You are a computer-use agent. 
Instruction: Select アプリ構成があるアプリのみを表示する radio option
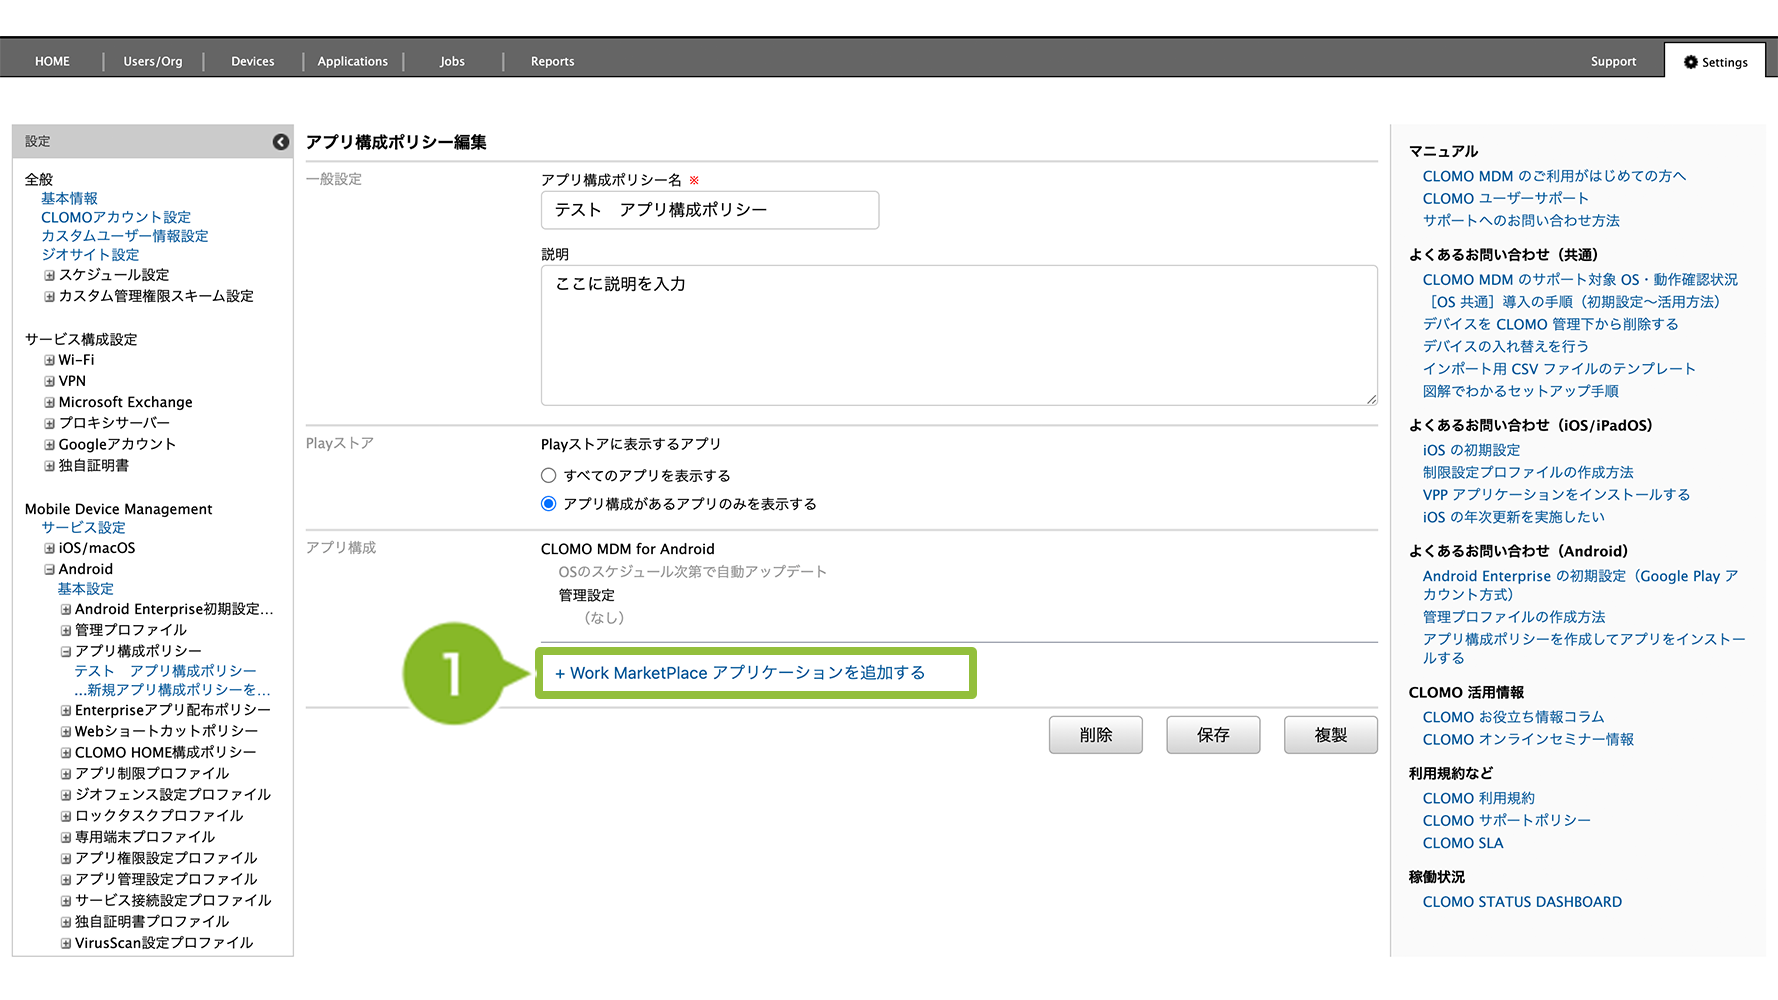548,504
